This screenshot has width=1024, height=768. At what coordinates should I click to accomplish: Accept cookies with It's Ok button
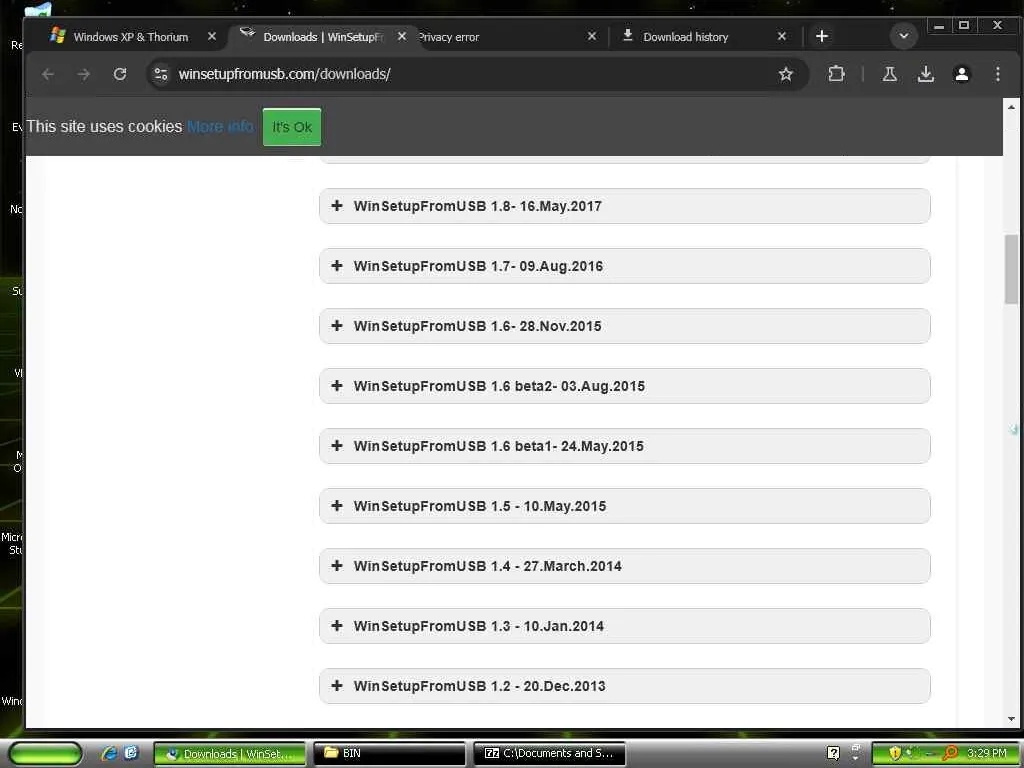[292, 127]
